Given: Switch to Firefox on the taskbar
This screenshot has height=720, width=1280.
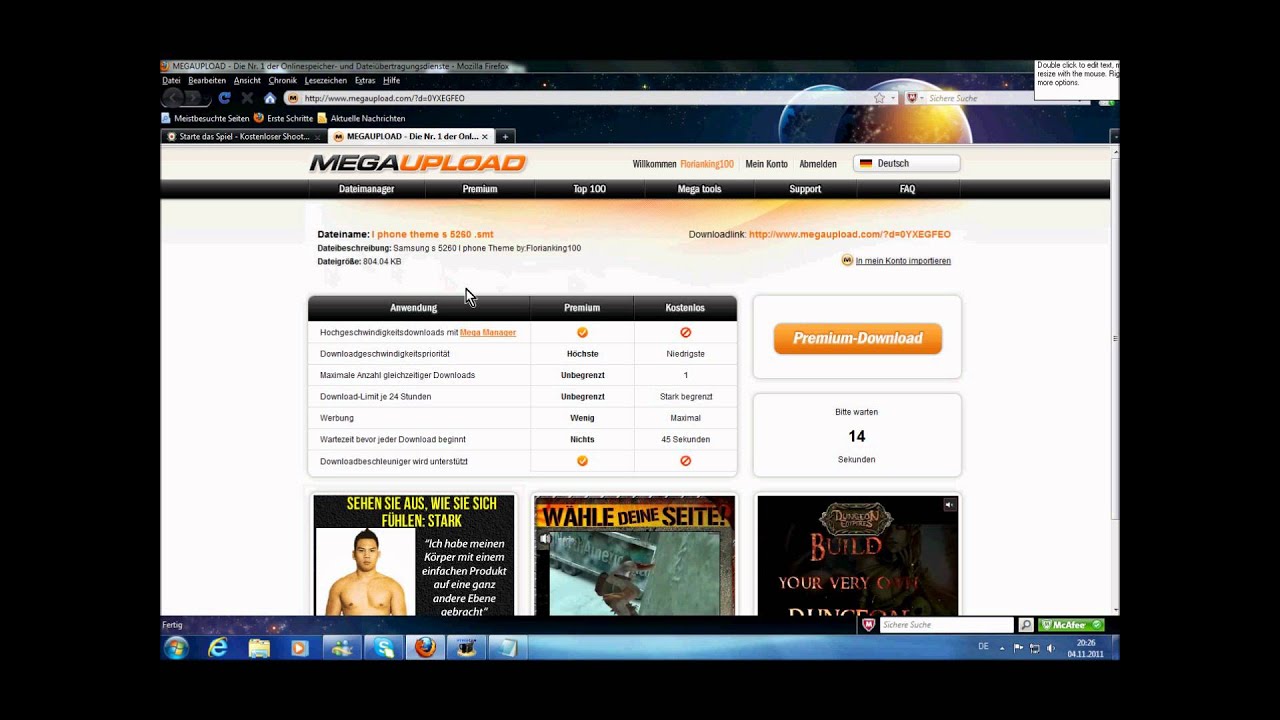Looking at the screenshot, I should [425, 648].
